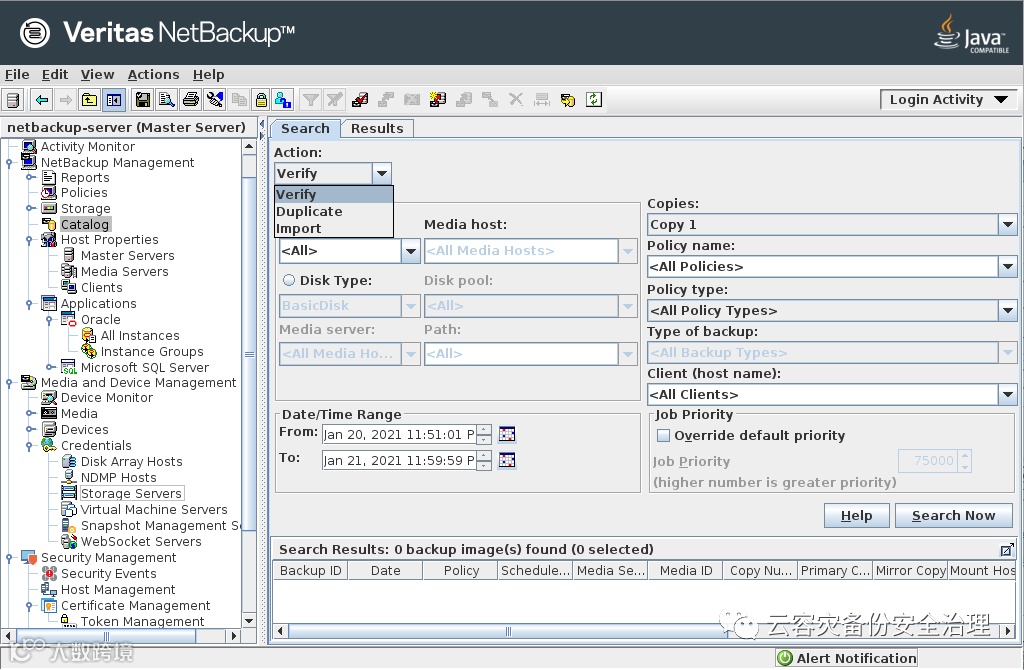Click the From date/time field

(x=399, y=434)
